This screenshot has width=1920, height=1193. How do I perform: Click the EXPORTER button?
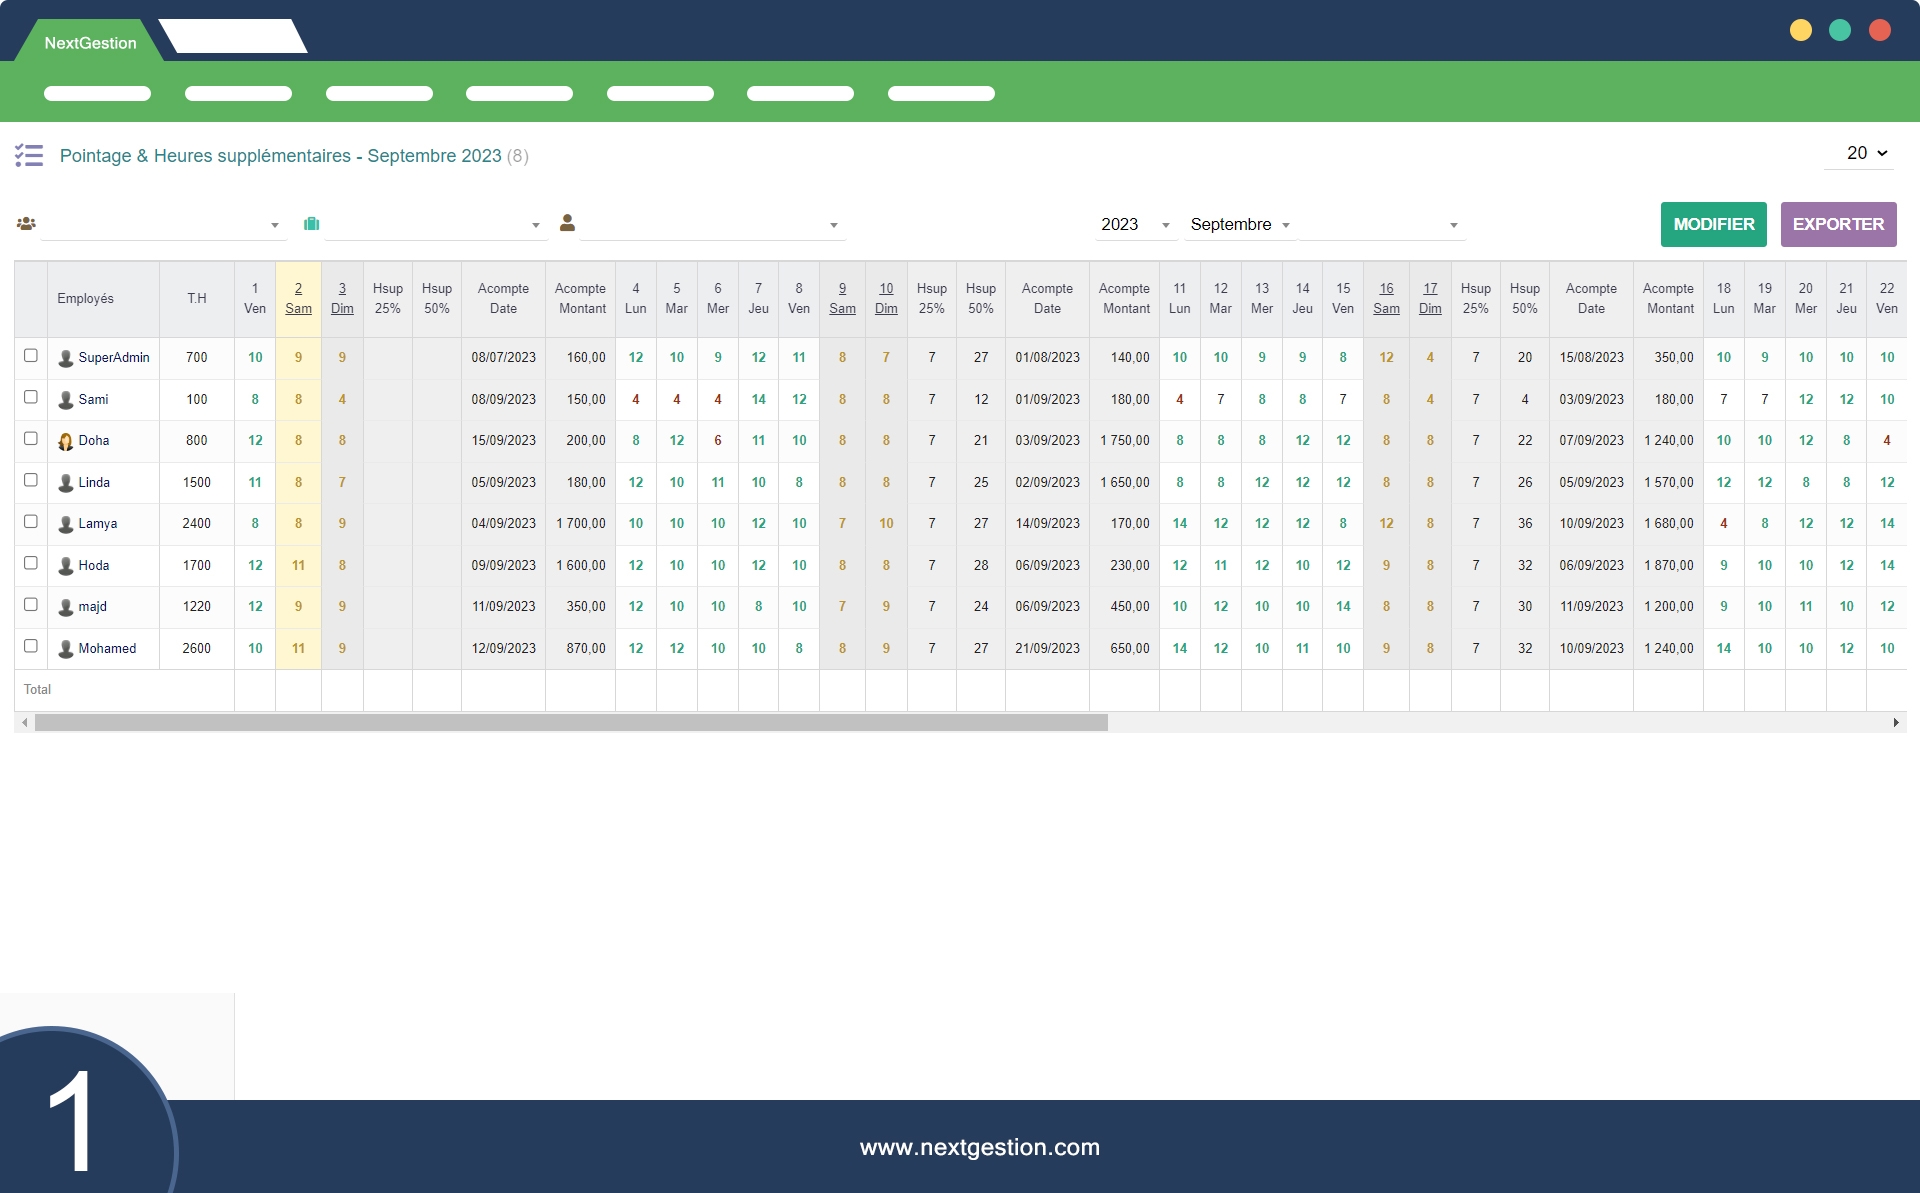coord(1838,224)
